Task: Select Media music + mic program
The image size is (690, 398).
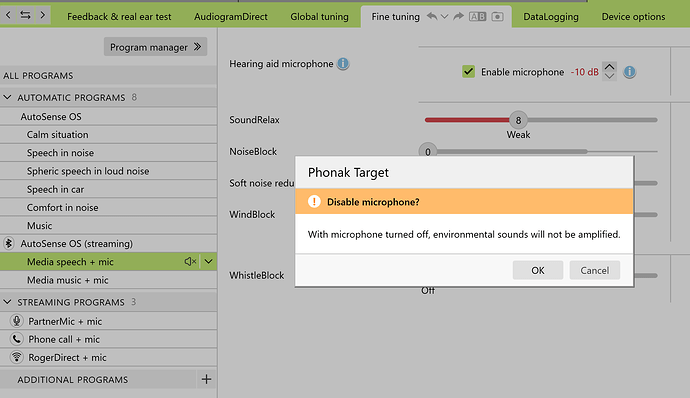Action: 108,280
